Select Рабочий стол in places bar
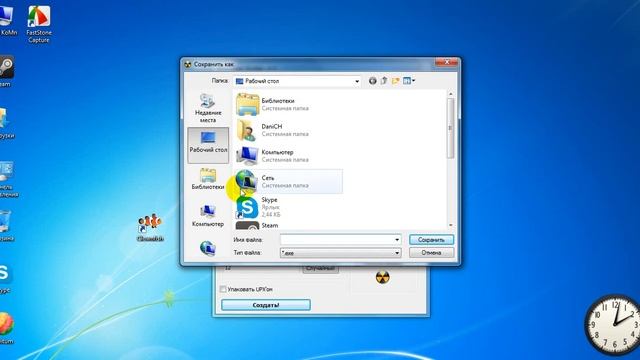The image size is (640, 360). pos(208,145)
